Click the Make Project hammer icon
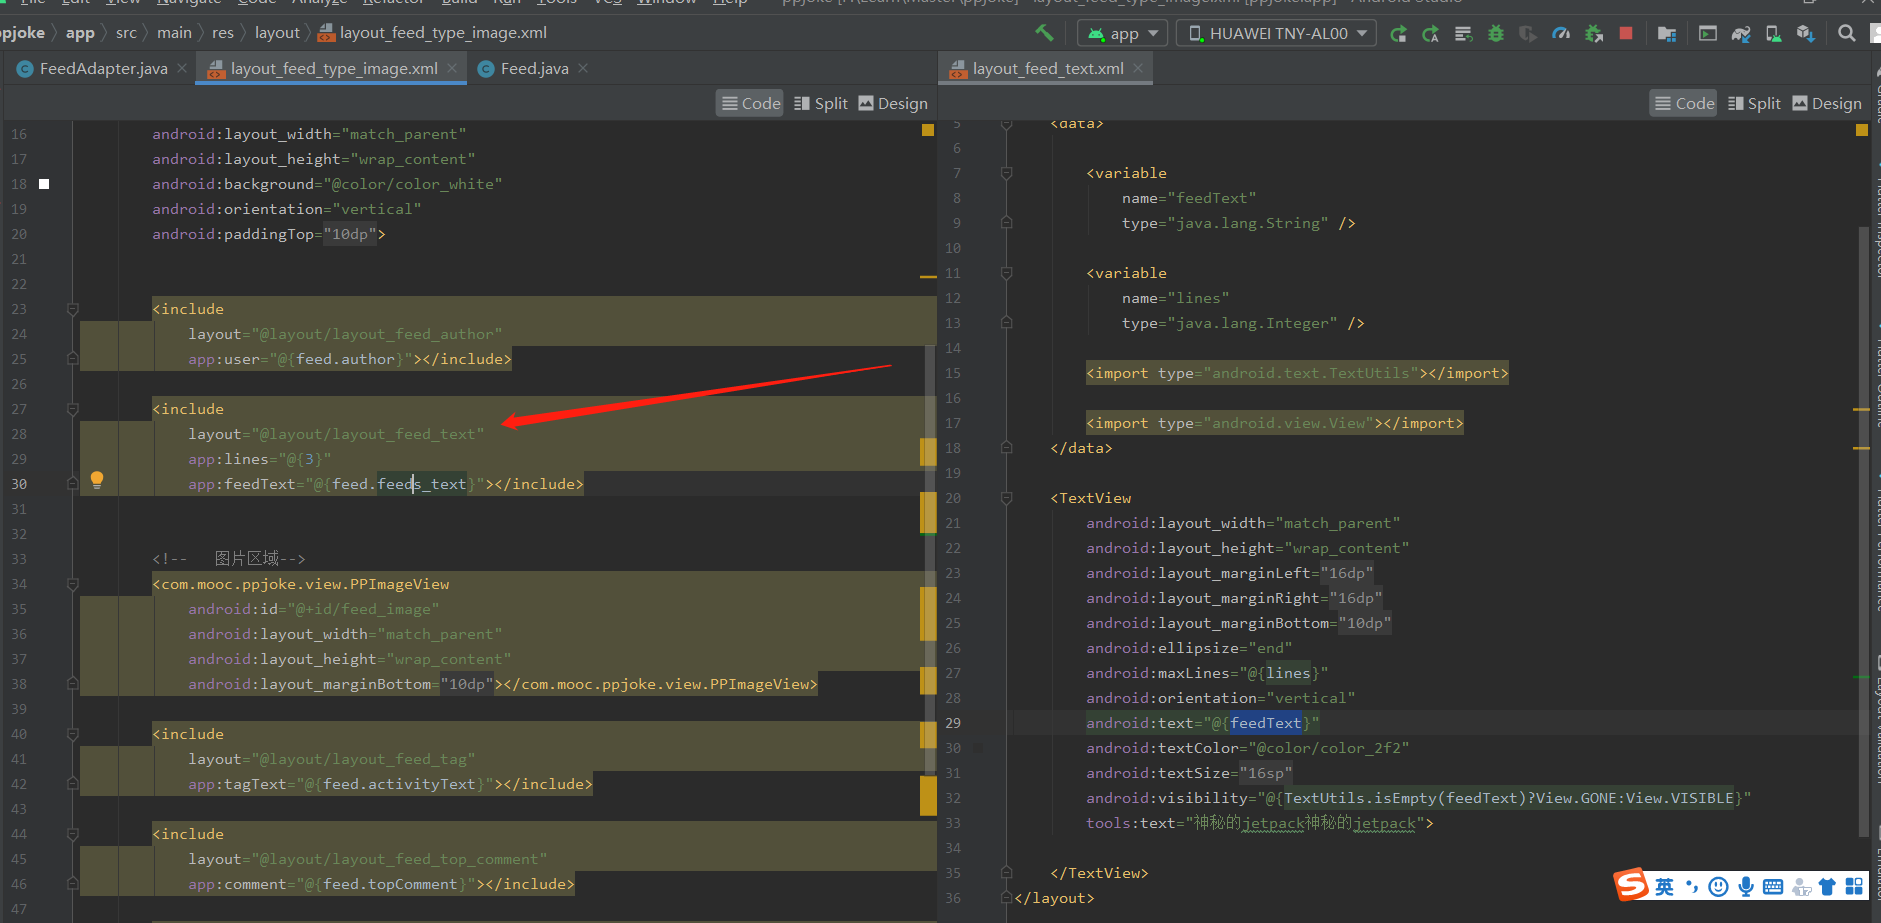The height and width of the screenshot is (923, 1881). pyautogui.click(x=1044, y=33)
